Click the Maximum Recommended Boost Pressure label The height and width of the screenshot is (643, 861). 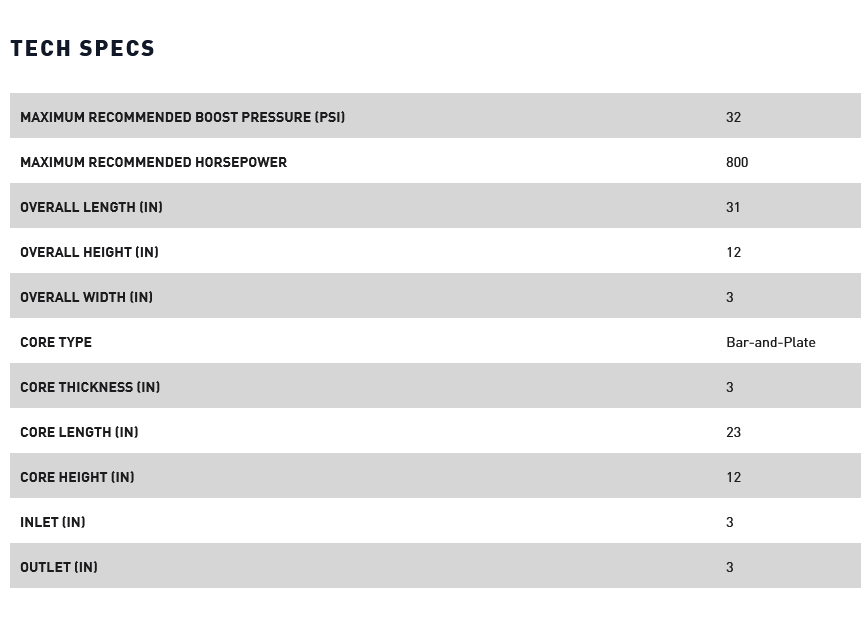point(182,117)
